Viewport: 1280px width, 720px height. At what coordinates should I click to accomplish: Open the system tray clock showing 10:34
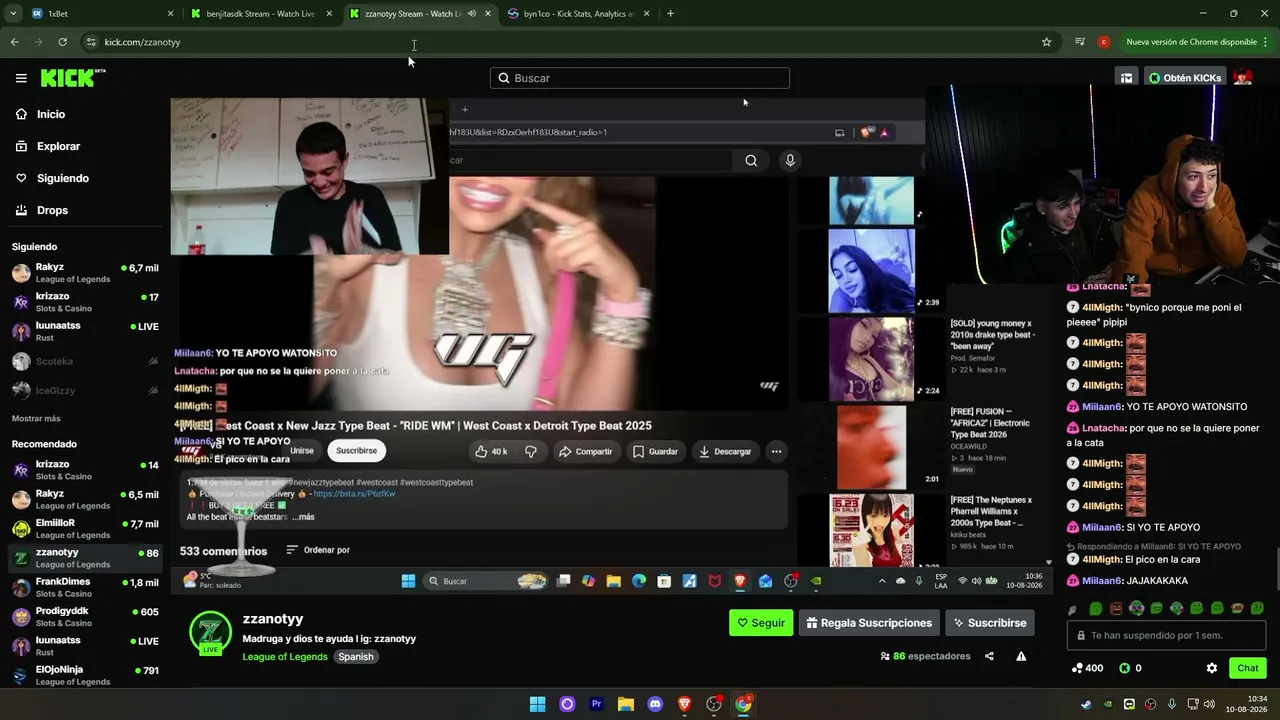[x=1248, y=704]
